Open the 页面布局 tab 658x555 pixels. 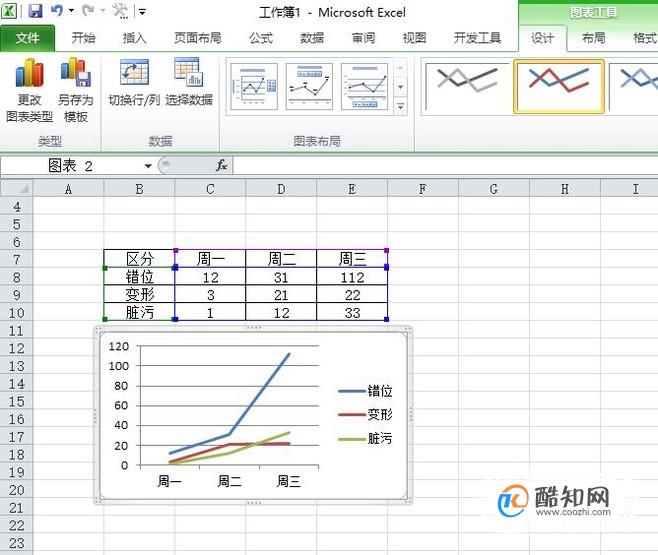[198, 38]
